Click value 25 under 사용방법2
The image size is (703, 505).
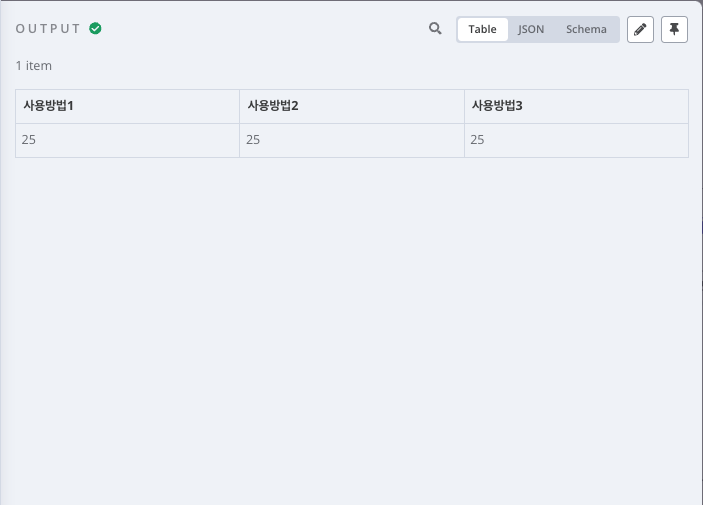(x=253, y=140)
